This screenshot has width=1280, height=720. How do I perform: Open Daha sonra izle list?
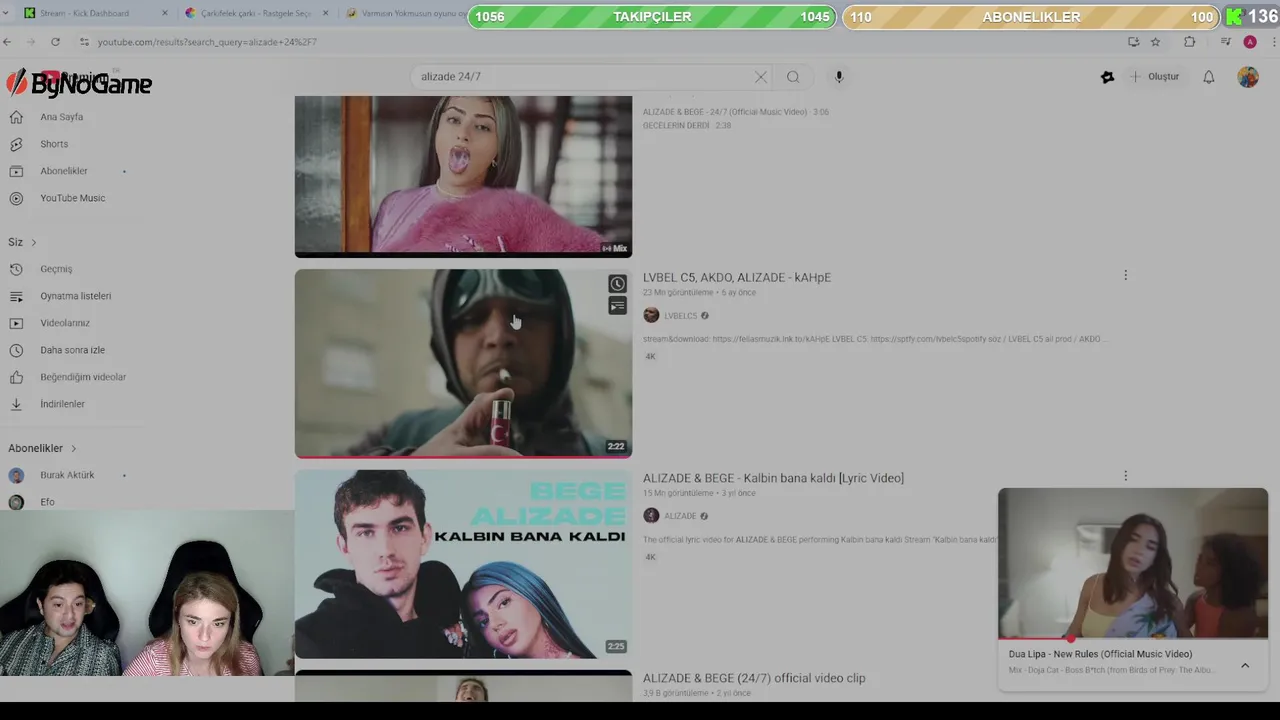(72, 350)
